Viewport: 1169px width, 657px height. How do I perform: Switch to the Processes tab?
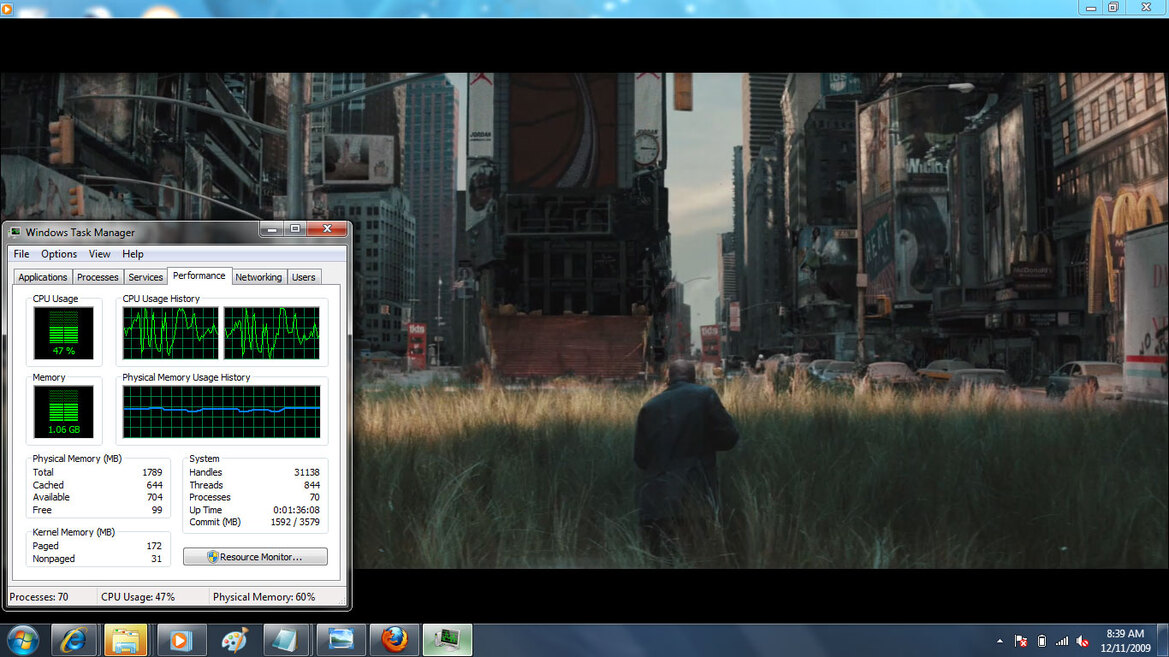click(98, 277)
